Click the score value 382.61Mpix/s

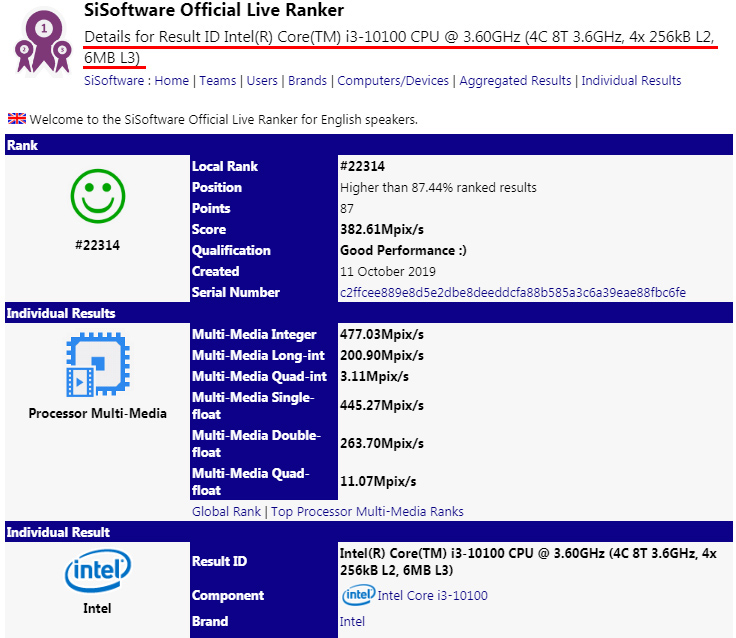point(382,229)
